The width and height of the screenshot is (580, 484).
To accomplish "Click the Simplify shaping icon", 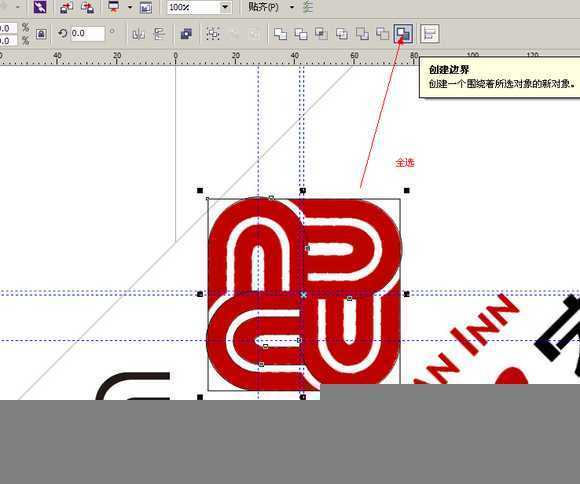I will pos(341,34).
